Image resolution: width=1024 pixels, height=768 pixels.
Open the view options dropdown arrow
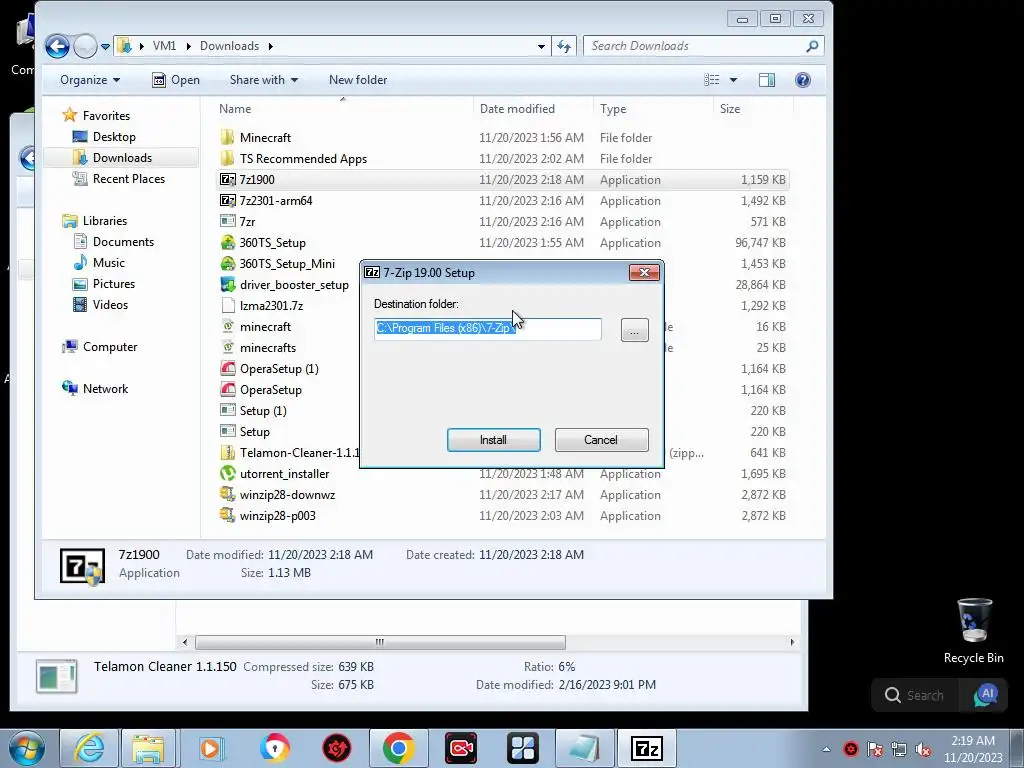click(x=733, y=80)
